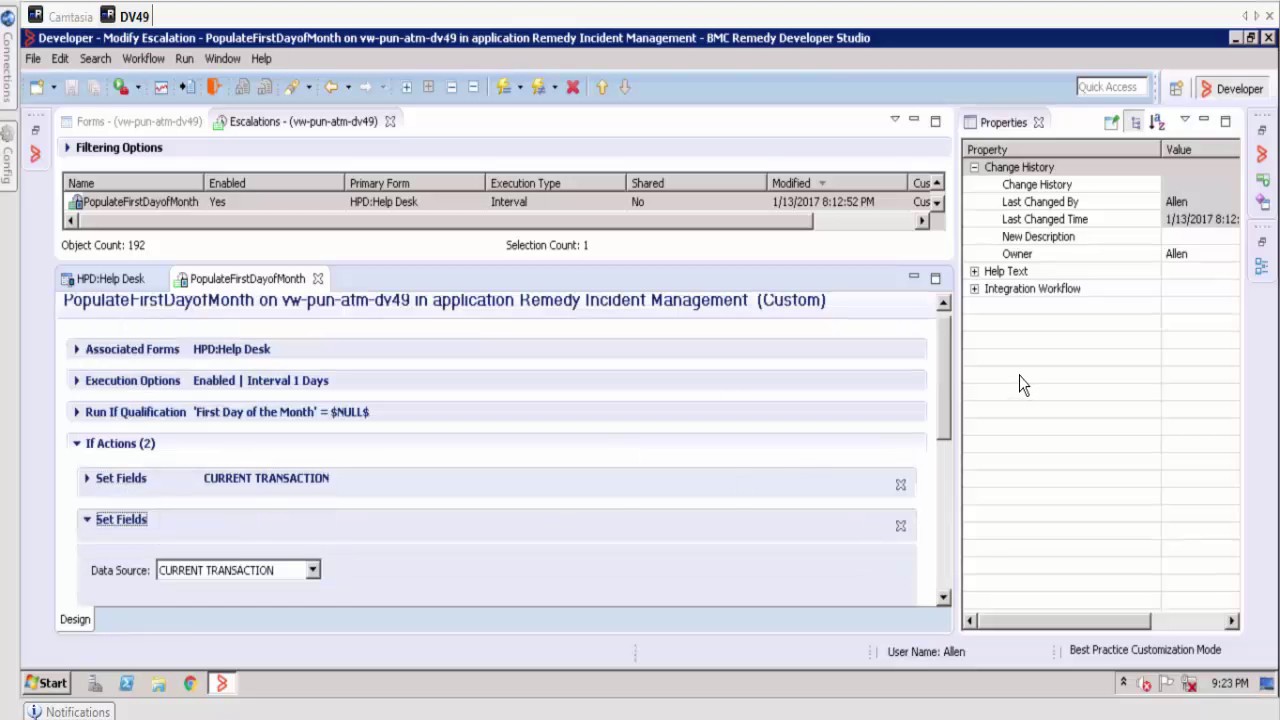Open the Window menu
The image size is (1280, 720).
[x=222, y=59]
